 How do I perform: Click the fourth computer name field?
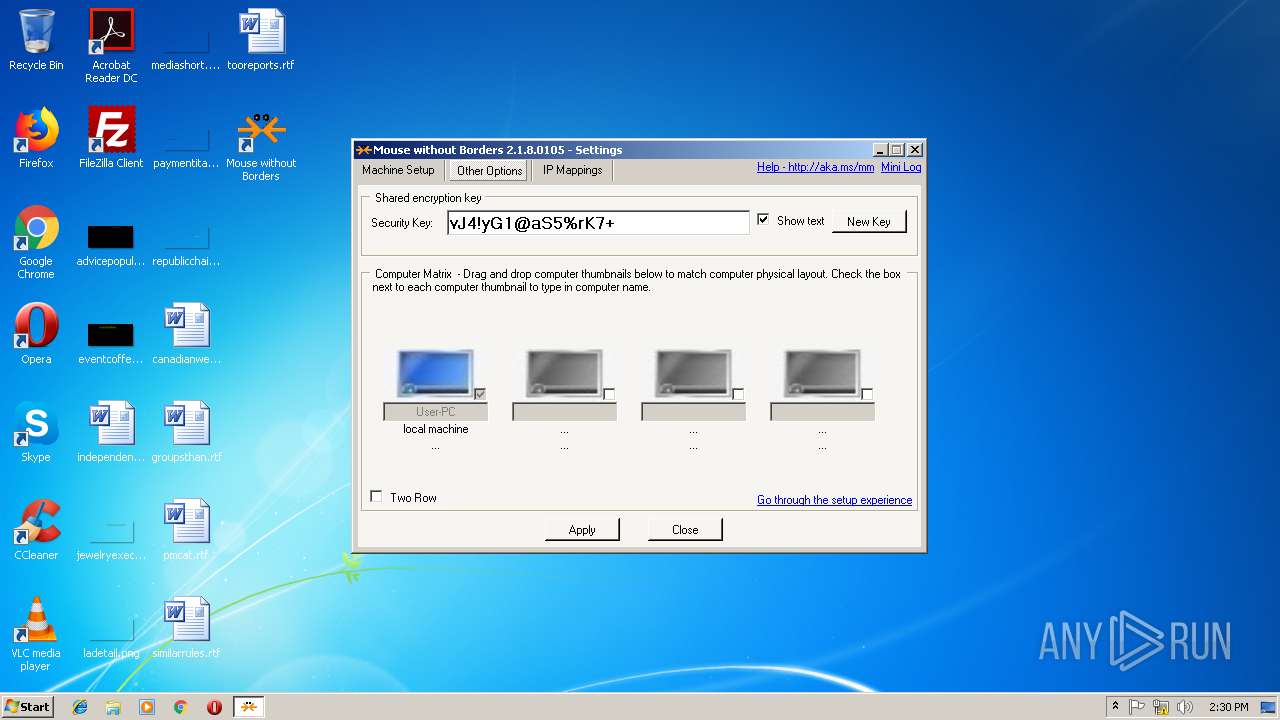822,412
